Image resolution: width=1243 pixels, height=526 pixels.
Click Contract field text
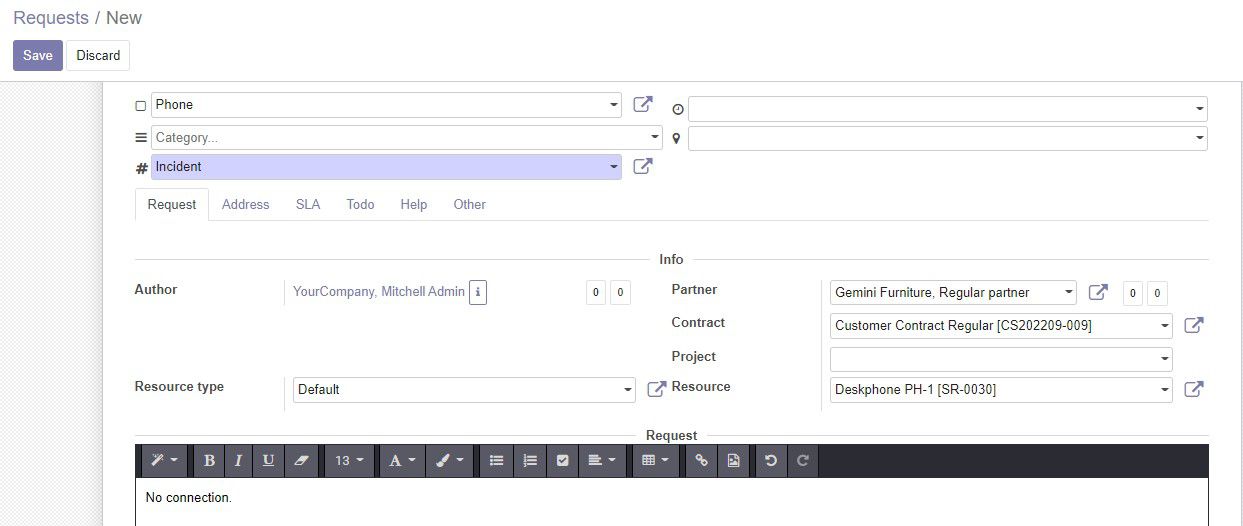(963, 325)
